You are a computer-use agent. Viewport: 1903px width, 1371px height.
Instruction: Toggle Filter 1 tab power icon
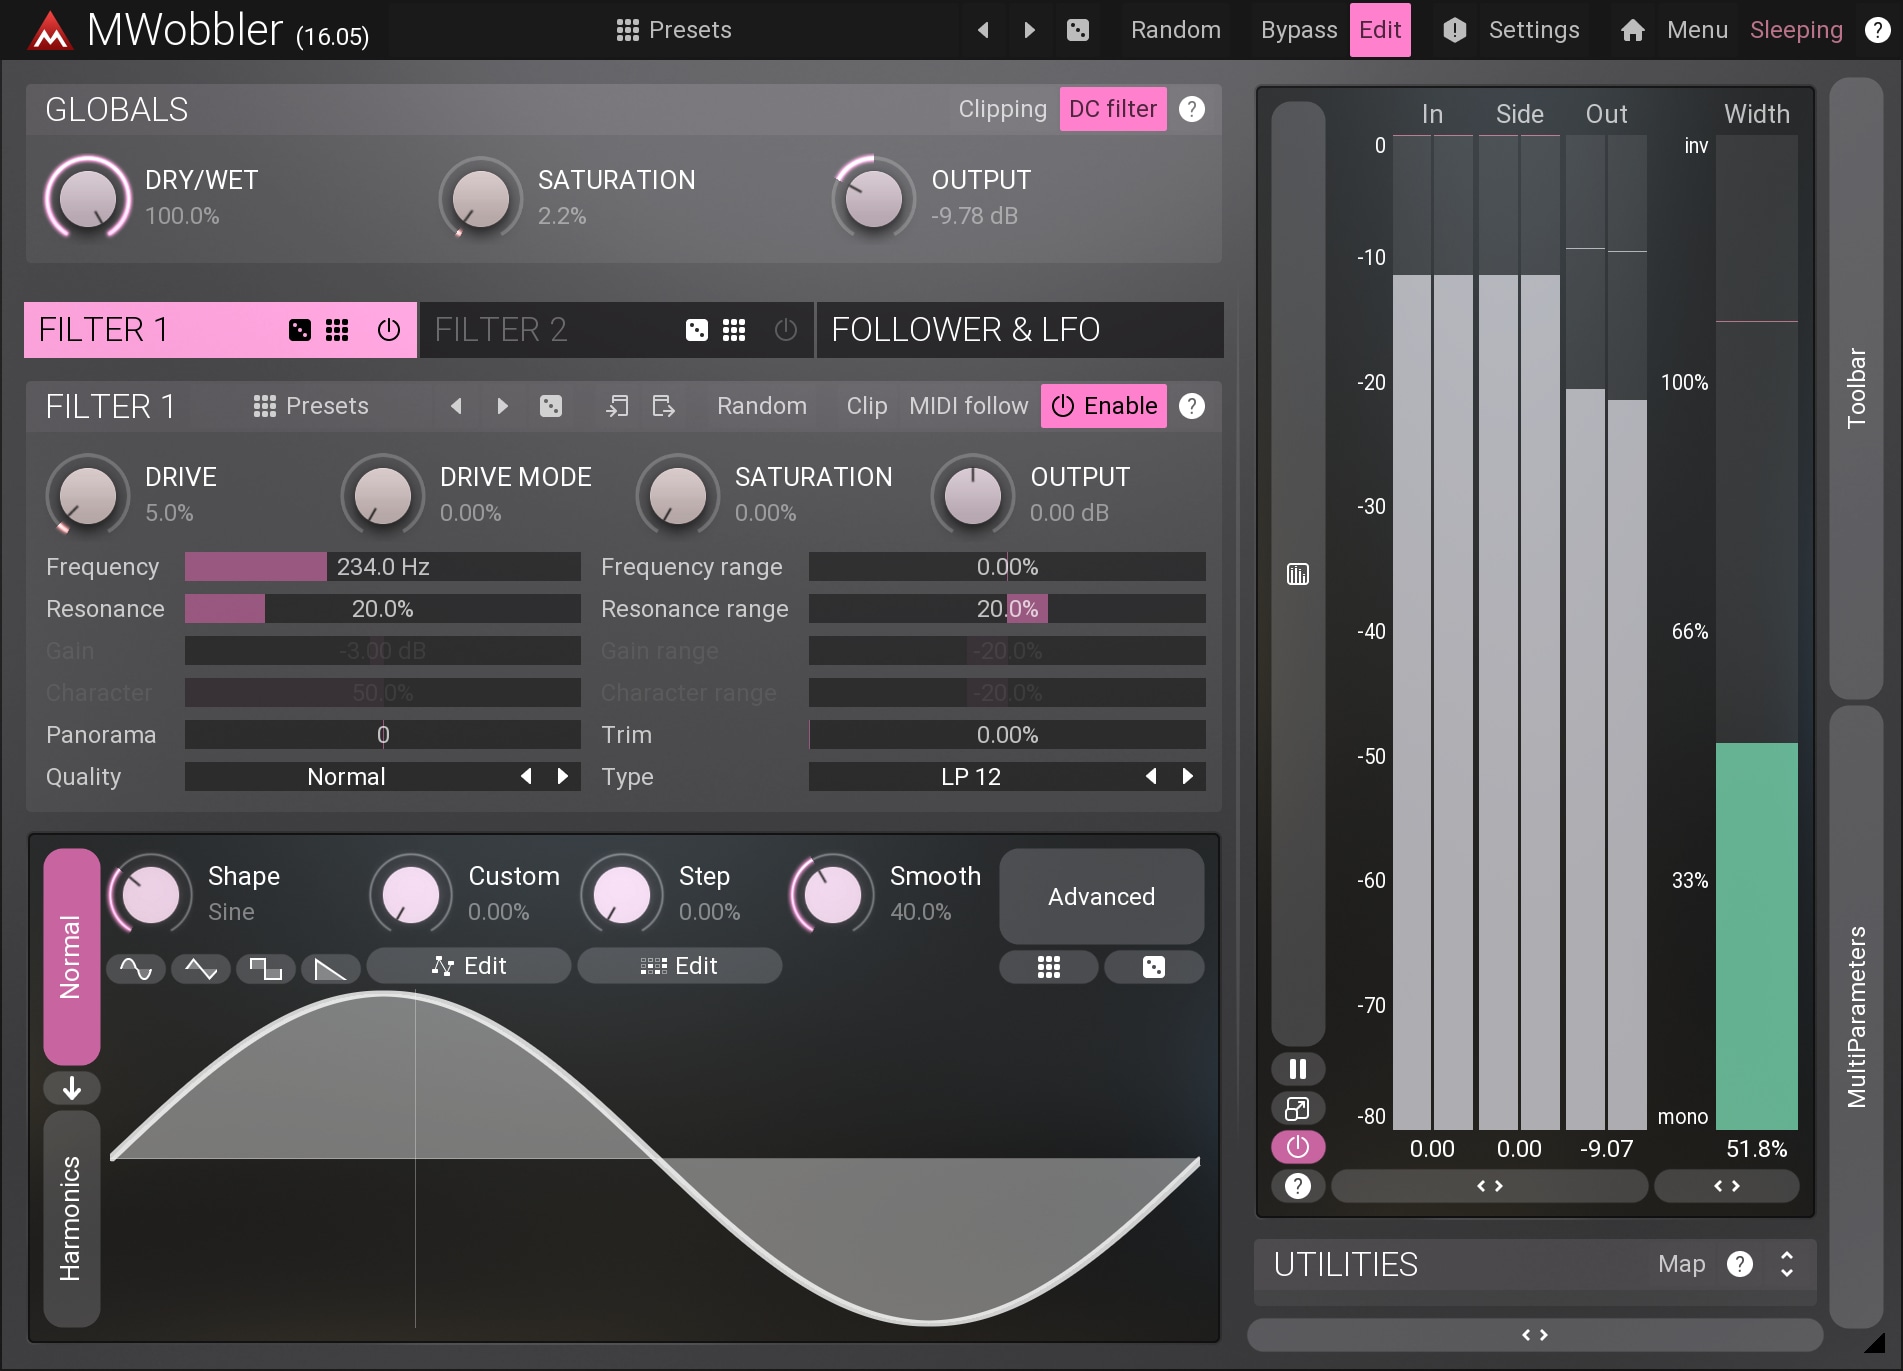coord(388,330)
